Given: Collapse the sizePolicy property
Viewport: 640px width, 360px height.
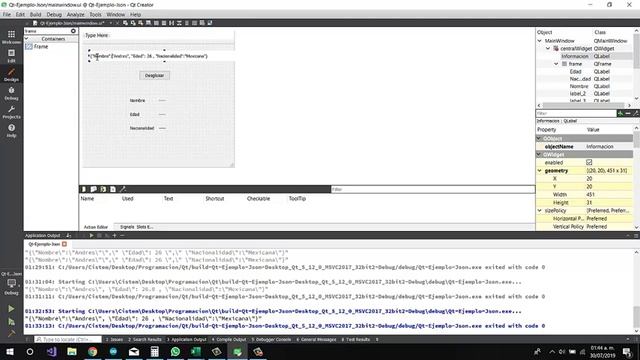Looking at the screenshot, I should point(540,211).
